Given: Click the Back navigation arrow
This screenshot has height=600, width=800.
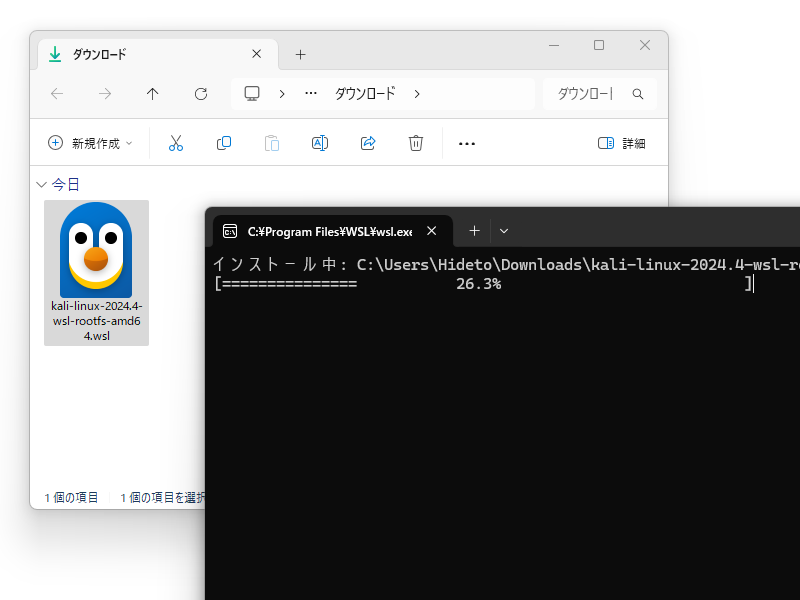Looking at the screenshot, I should point(57,93).
